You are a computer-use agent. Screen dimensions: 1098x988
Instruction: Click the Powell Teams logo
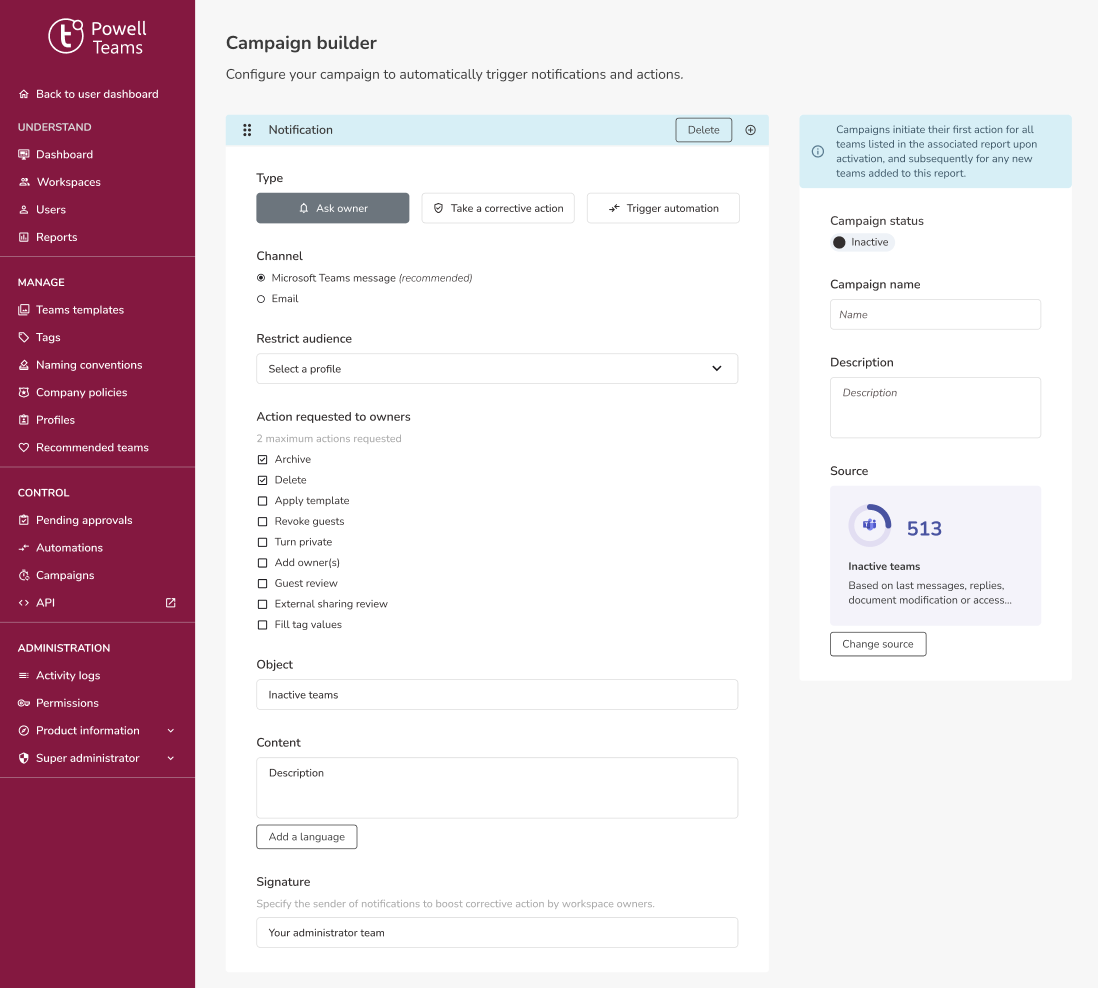point(97,36)
